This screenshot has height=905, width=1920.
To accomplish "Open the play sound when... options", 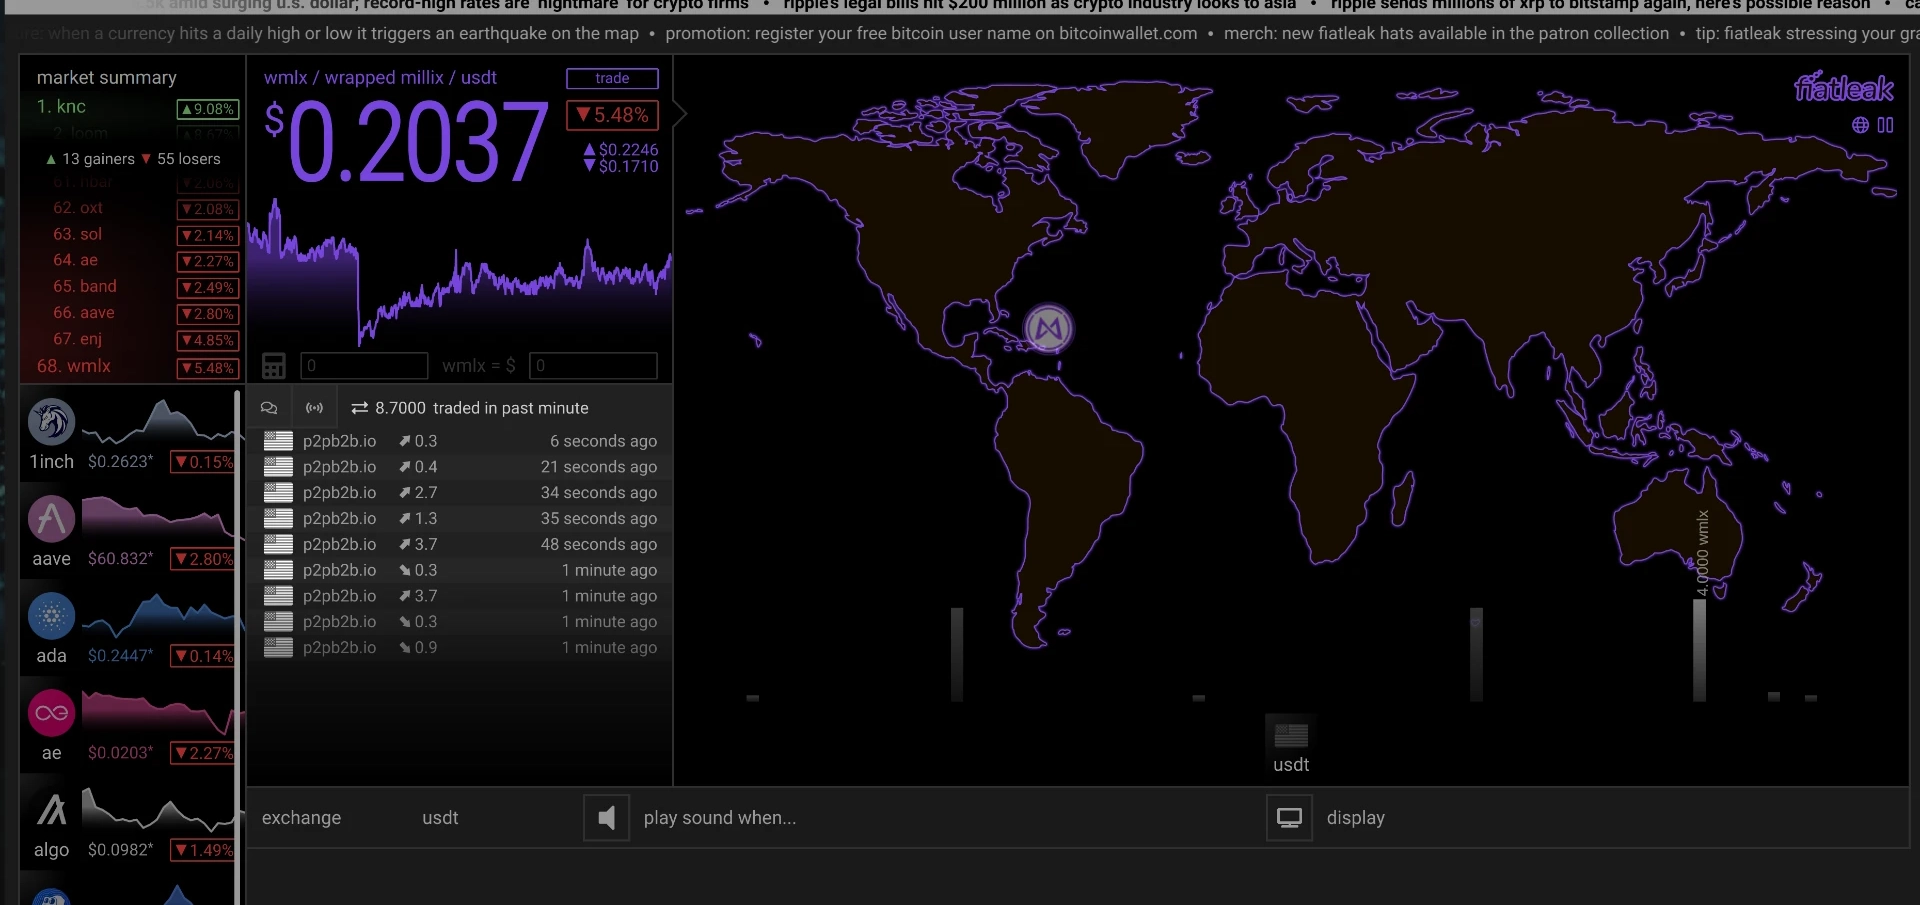I will 720,818.
